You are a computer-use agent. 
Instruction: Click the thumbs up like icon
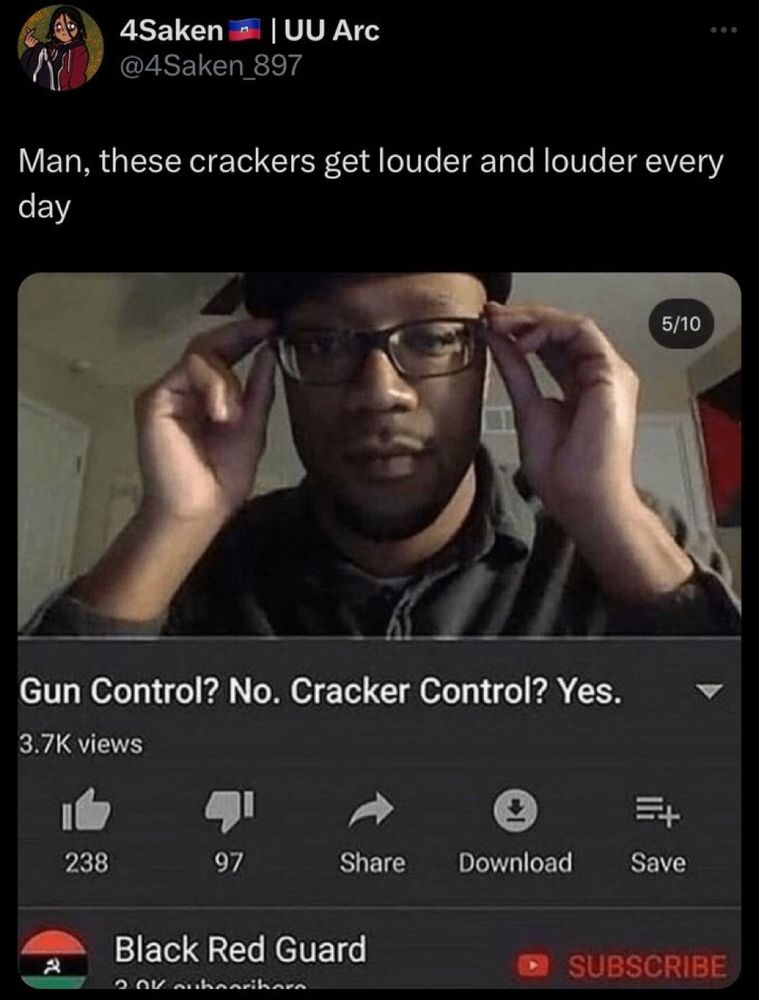pos(86,809)
